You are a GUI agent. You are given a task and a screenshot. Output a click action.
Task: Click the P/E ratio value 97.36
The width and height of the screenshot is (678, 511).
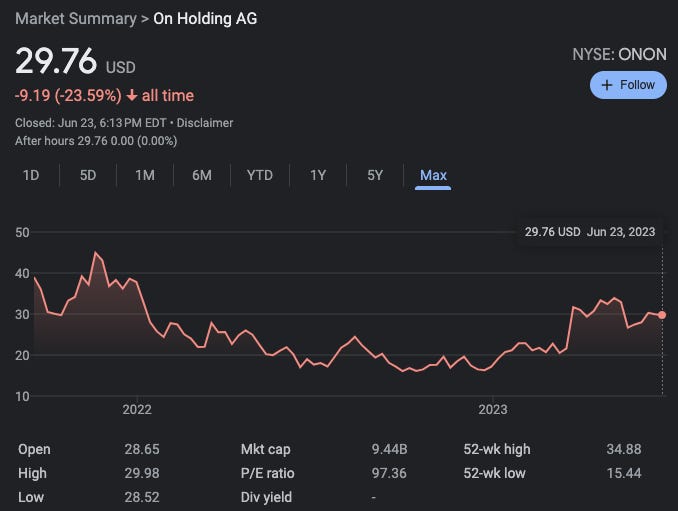click(x=389, y=473)
